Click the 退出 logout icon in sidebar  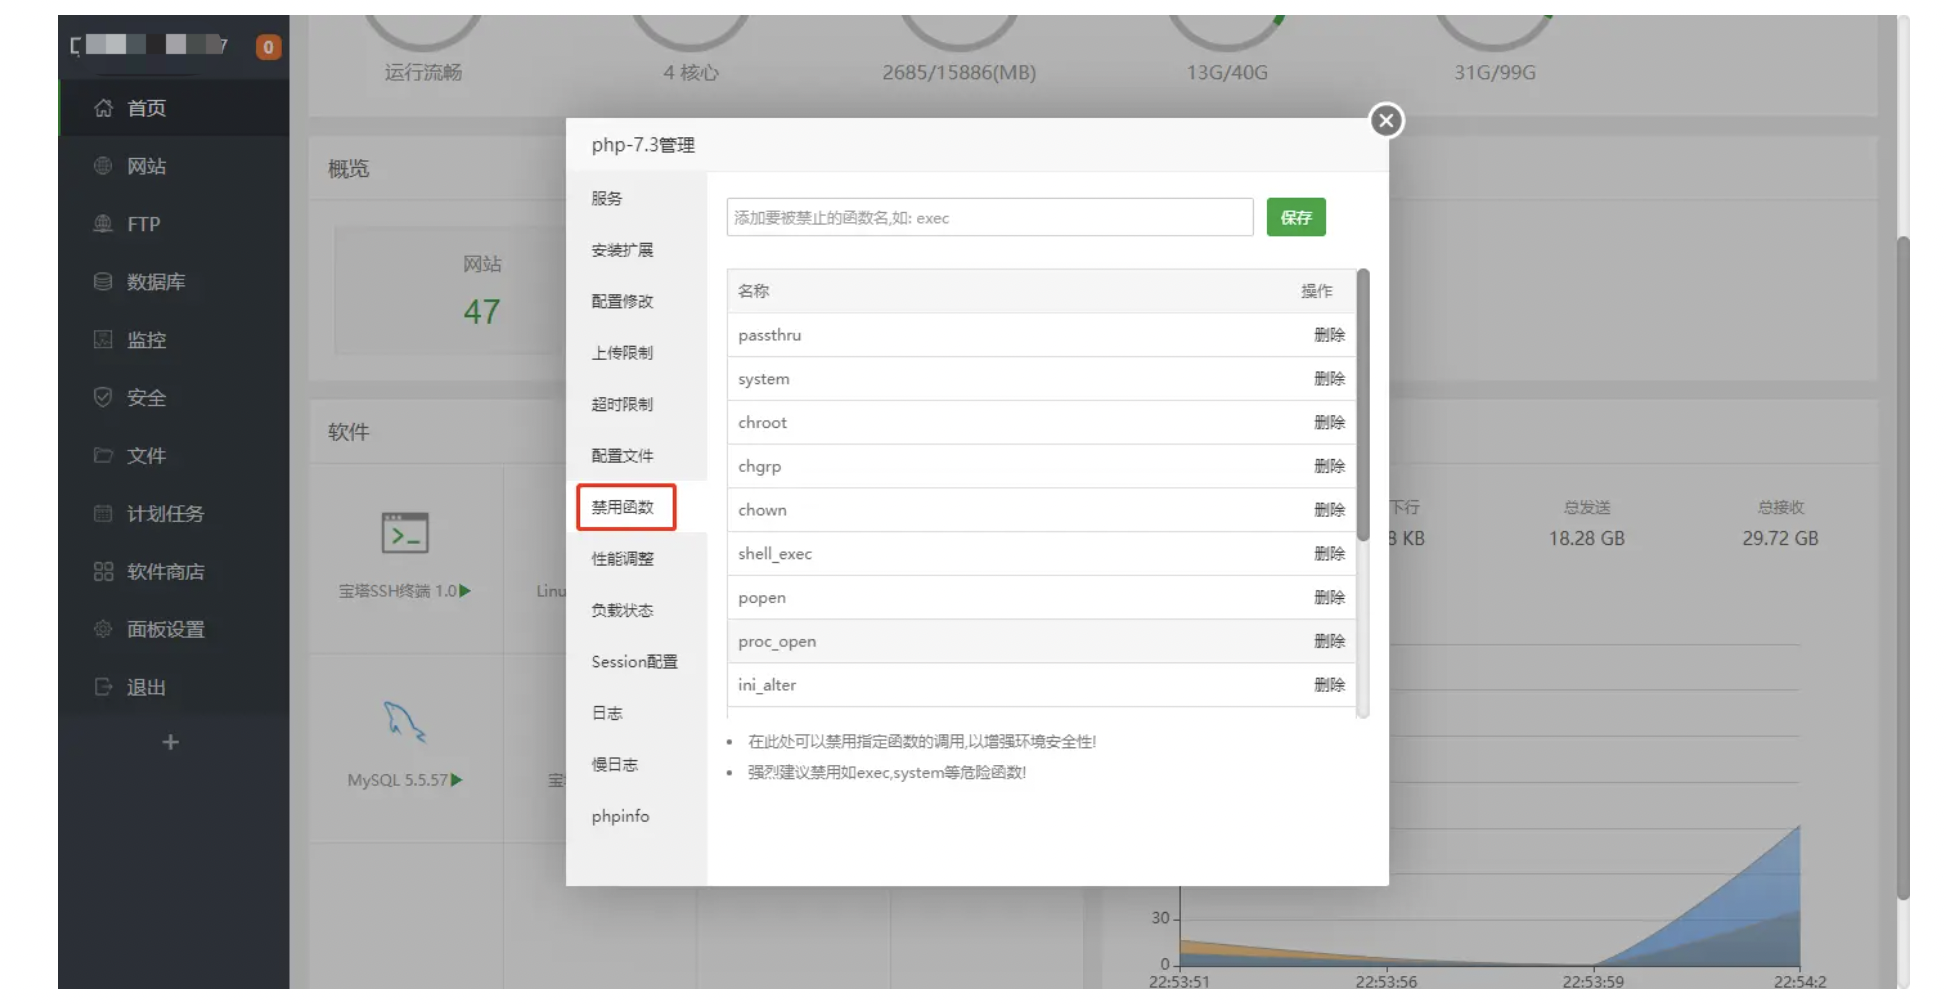click(x=103, y=687)
